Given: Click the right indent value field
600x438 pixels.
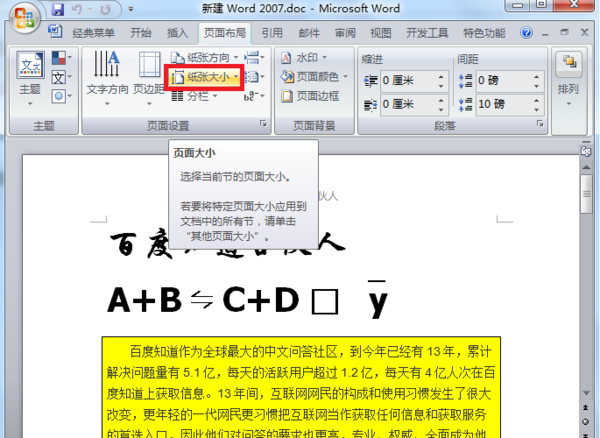Looking at the screenshot, I should click(408, 104).
